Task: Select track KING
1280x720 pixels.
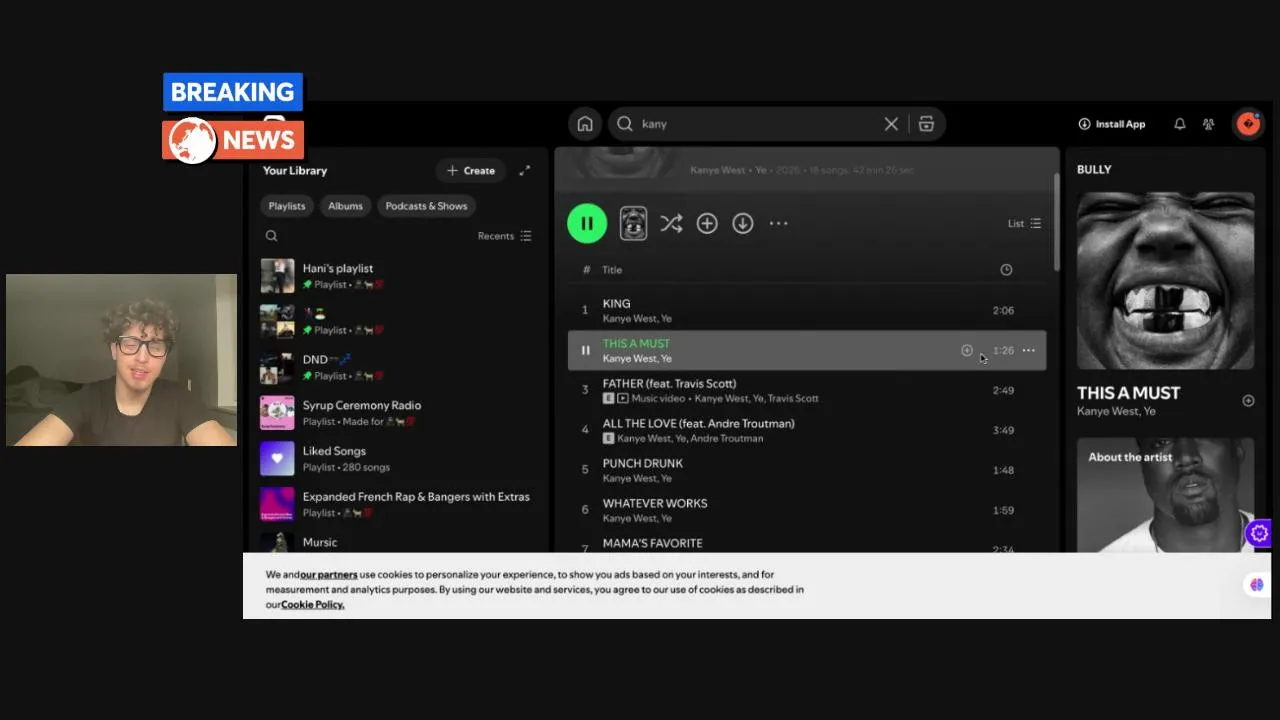Action: (x=807, y=310)
